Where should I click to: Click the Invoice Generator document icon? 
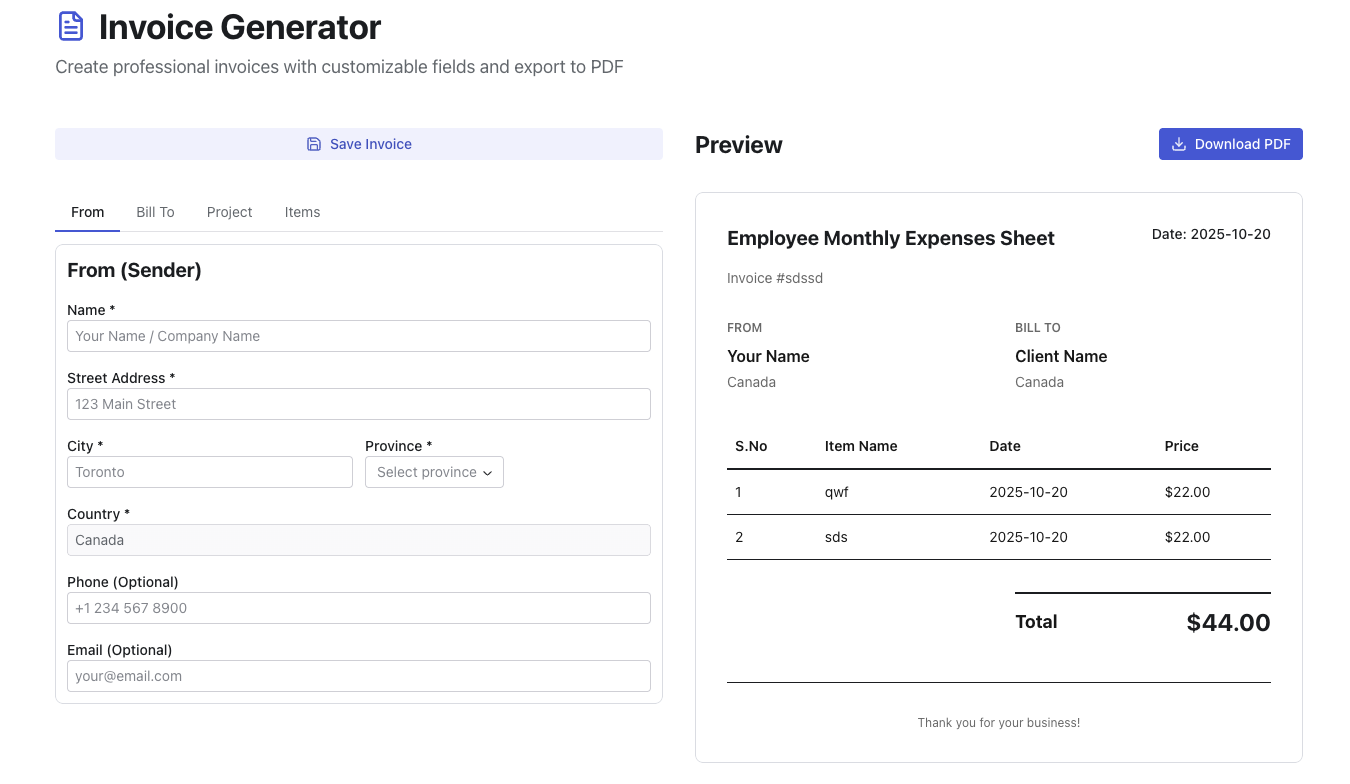click(70, 26)
